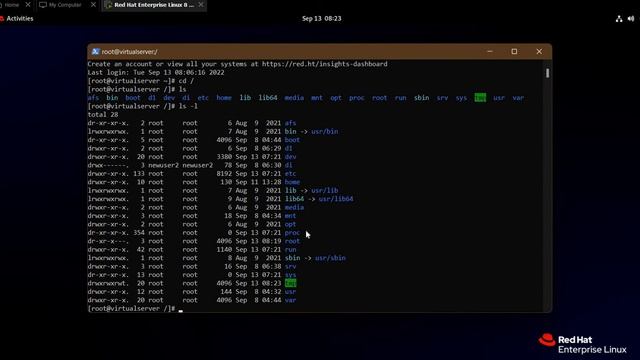Open the clock showing Sep 13 08:23

click(x=322, y=18)
